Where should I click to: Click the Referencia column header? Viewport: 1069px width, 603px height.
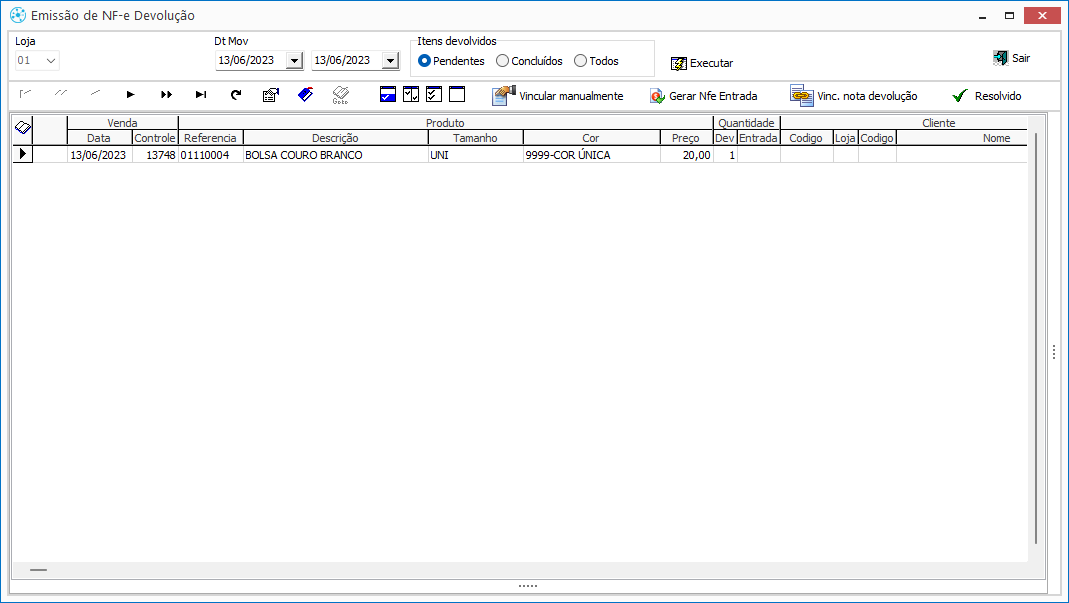(210, 138)
